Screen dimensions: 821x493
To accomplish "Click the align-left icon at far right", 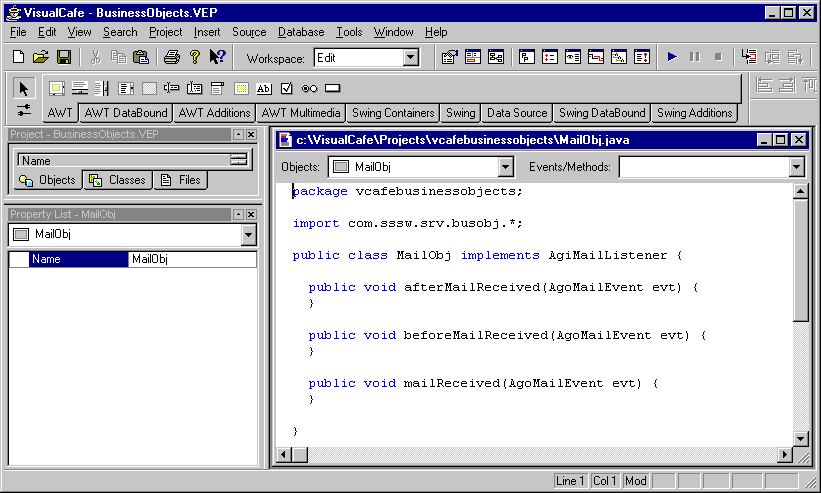I will [764, 85].
